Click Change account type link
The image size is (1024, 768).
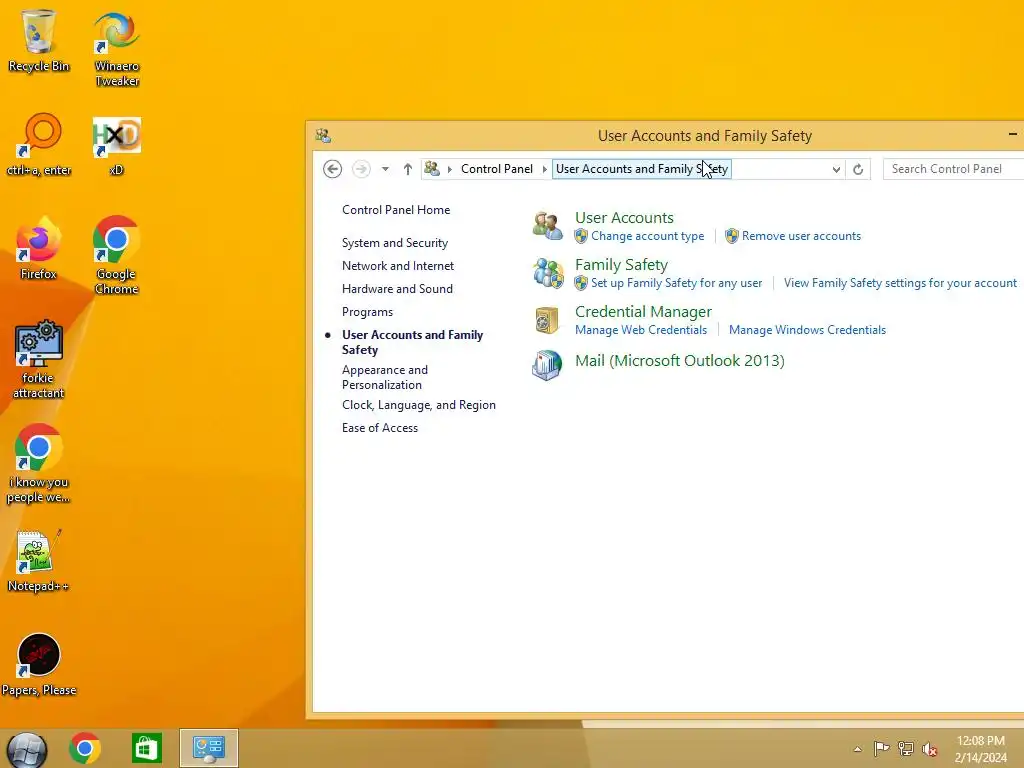(x=647, y=236)
